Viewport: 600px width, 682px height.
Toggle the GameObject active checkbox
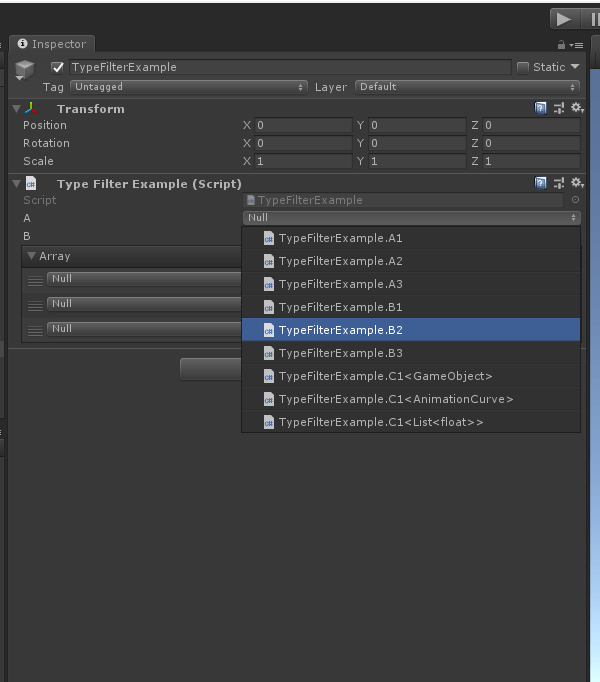pos(57,67)
